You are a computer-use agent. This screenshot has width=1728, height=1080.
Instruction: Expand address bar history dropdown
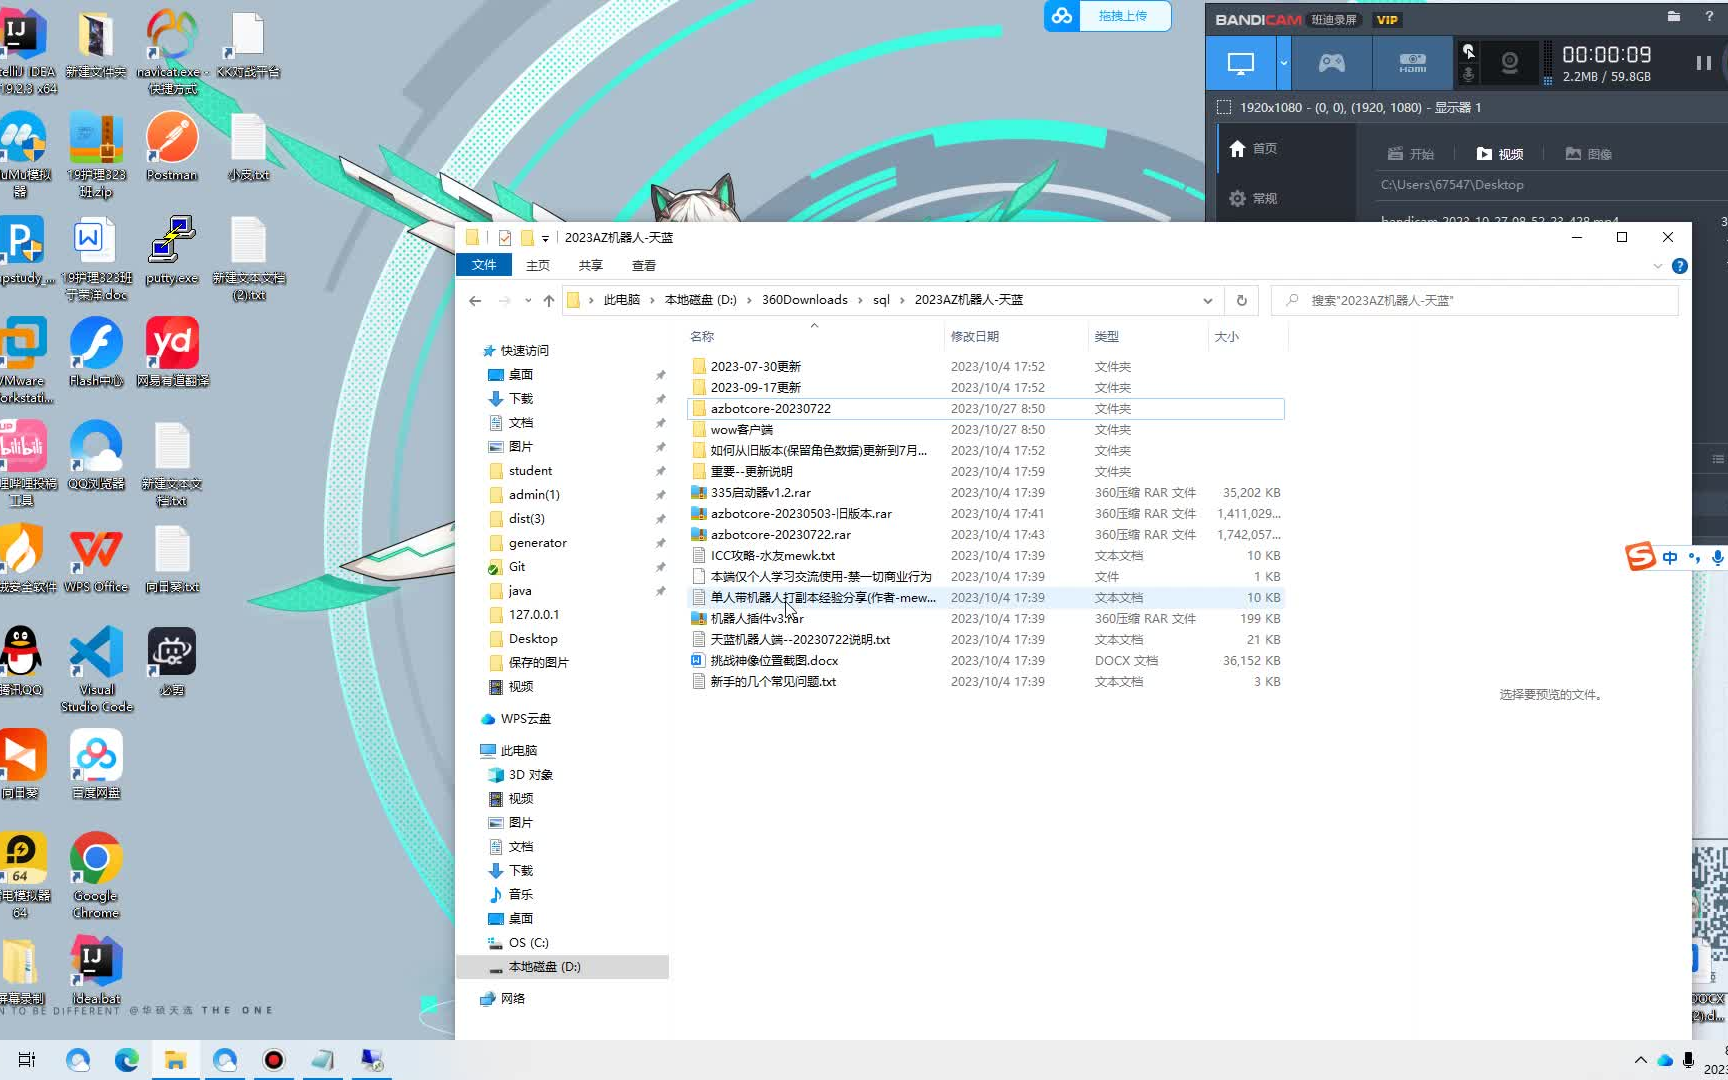(x=1207, y=300)
